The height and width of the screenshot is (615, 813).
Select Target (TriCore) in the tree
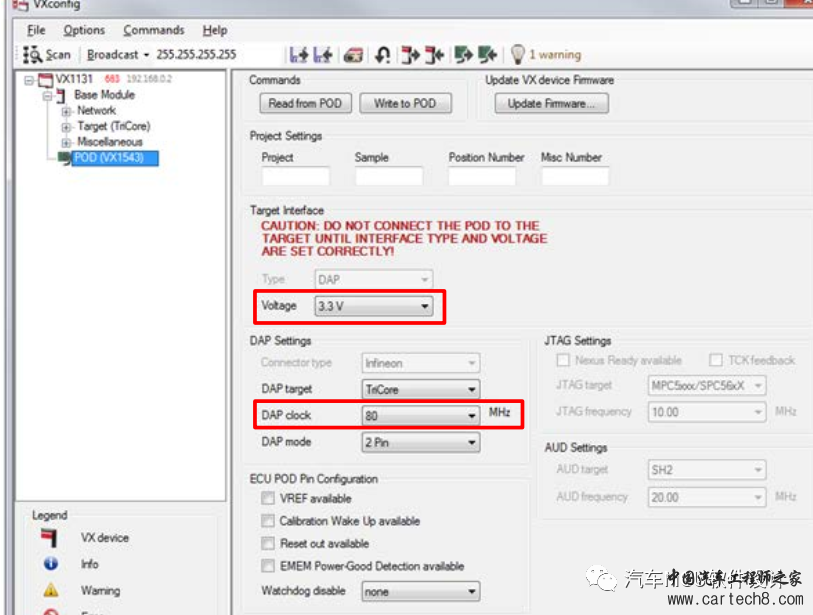pyautogui.click(x=114, y=126)
